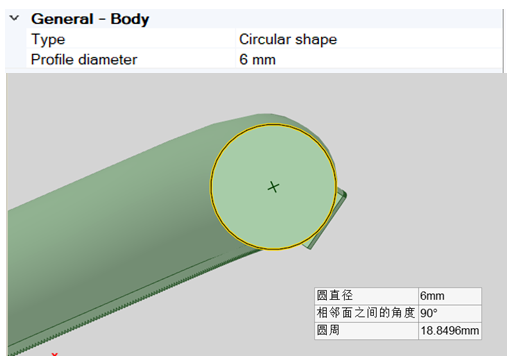Image resolution: width=510 pixels, height=360 pixels.
Task: Select the 90° angle value cell
Action: point(429,313)
